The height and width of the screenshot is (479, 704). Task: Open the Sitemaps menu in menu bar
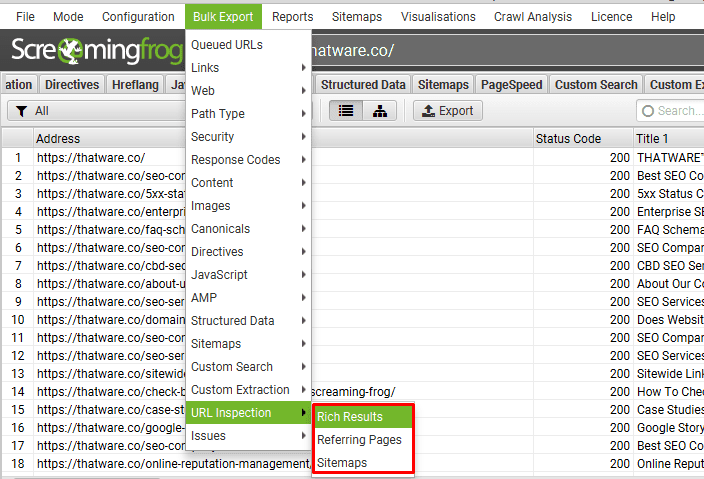[357, 17]
